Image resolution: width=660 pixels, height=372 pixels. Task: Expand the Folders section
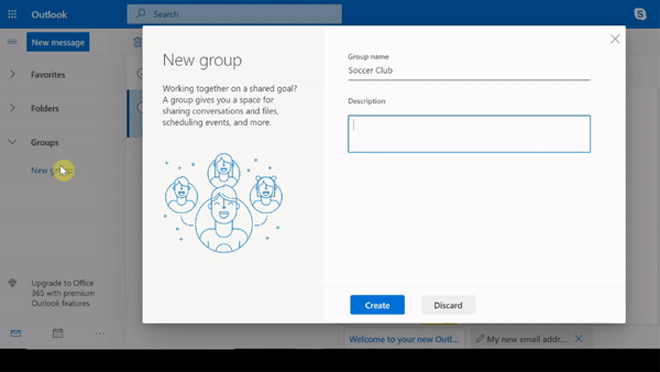pos(12,108)
